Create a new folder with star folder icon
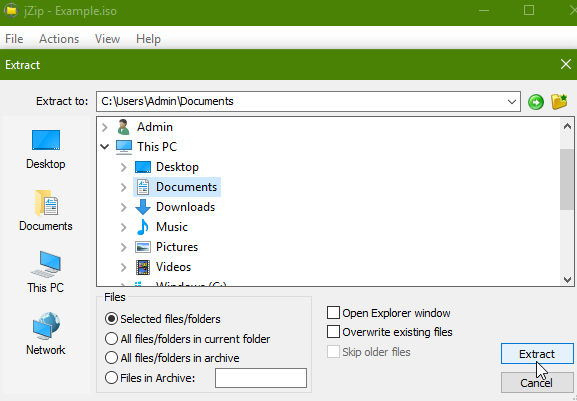Viewport: 577px width, 401px height. [x=559, y=102]
